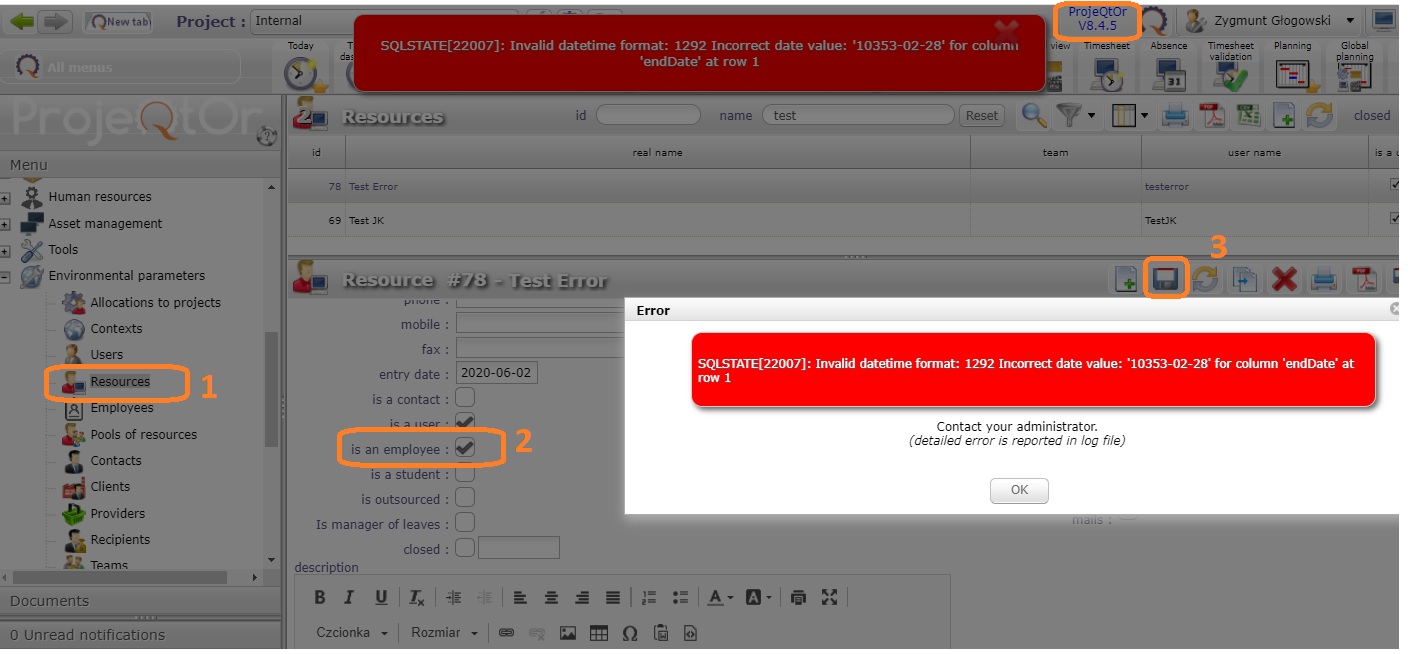The image size is (1427, 654).
Task: Select Employees in the menu tree
Action: click(121, 408)
